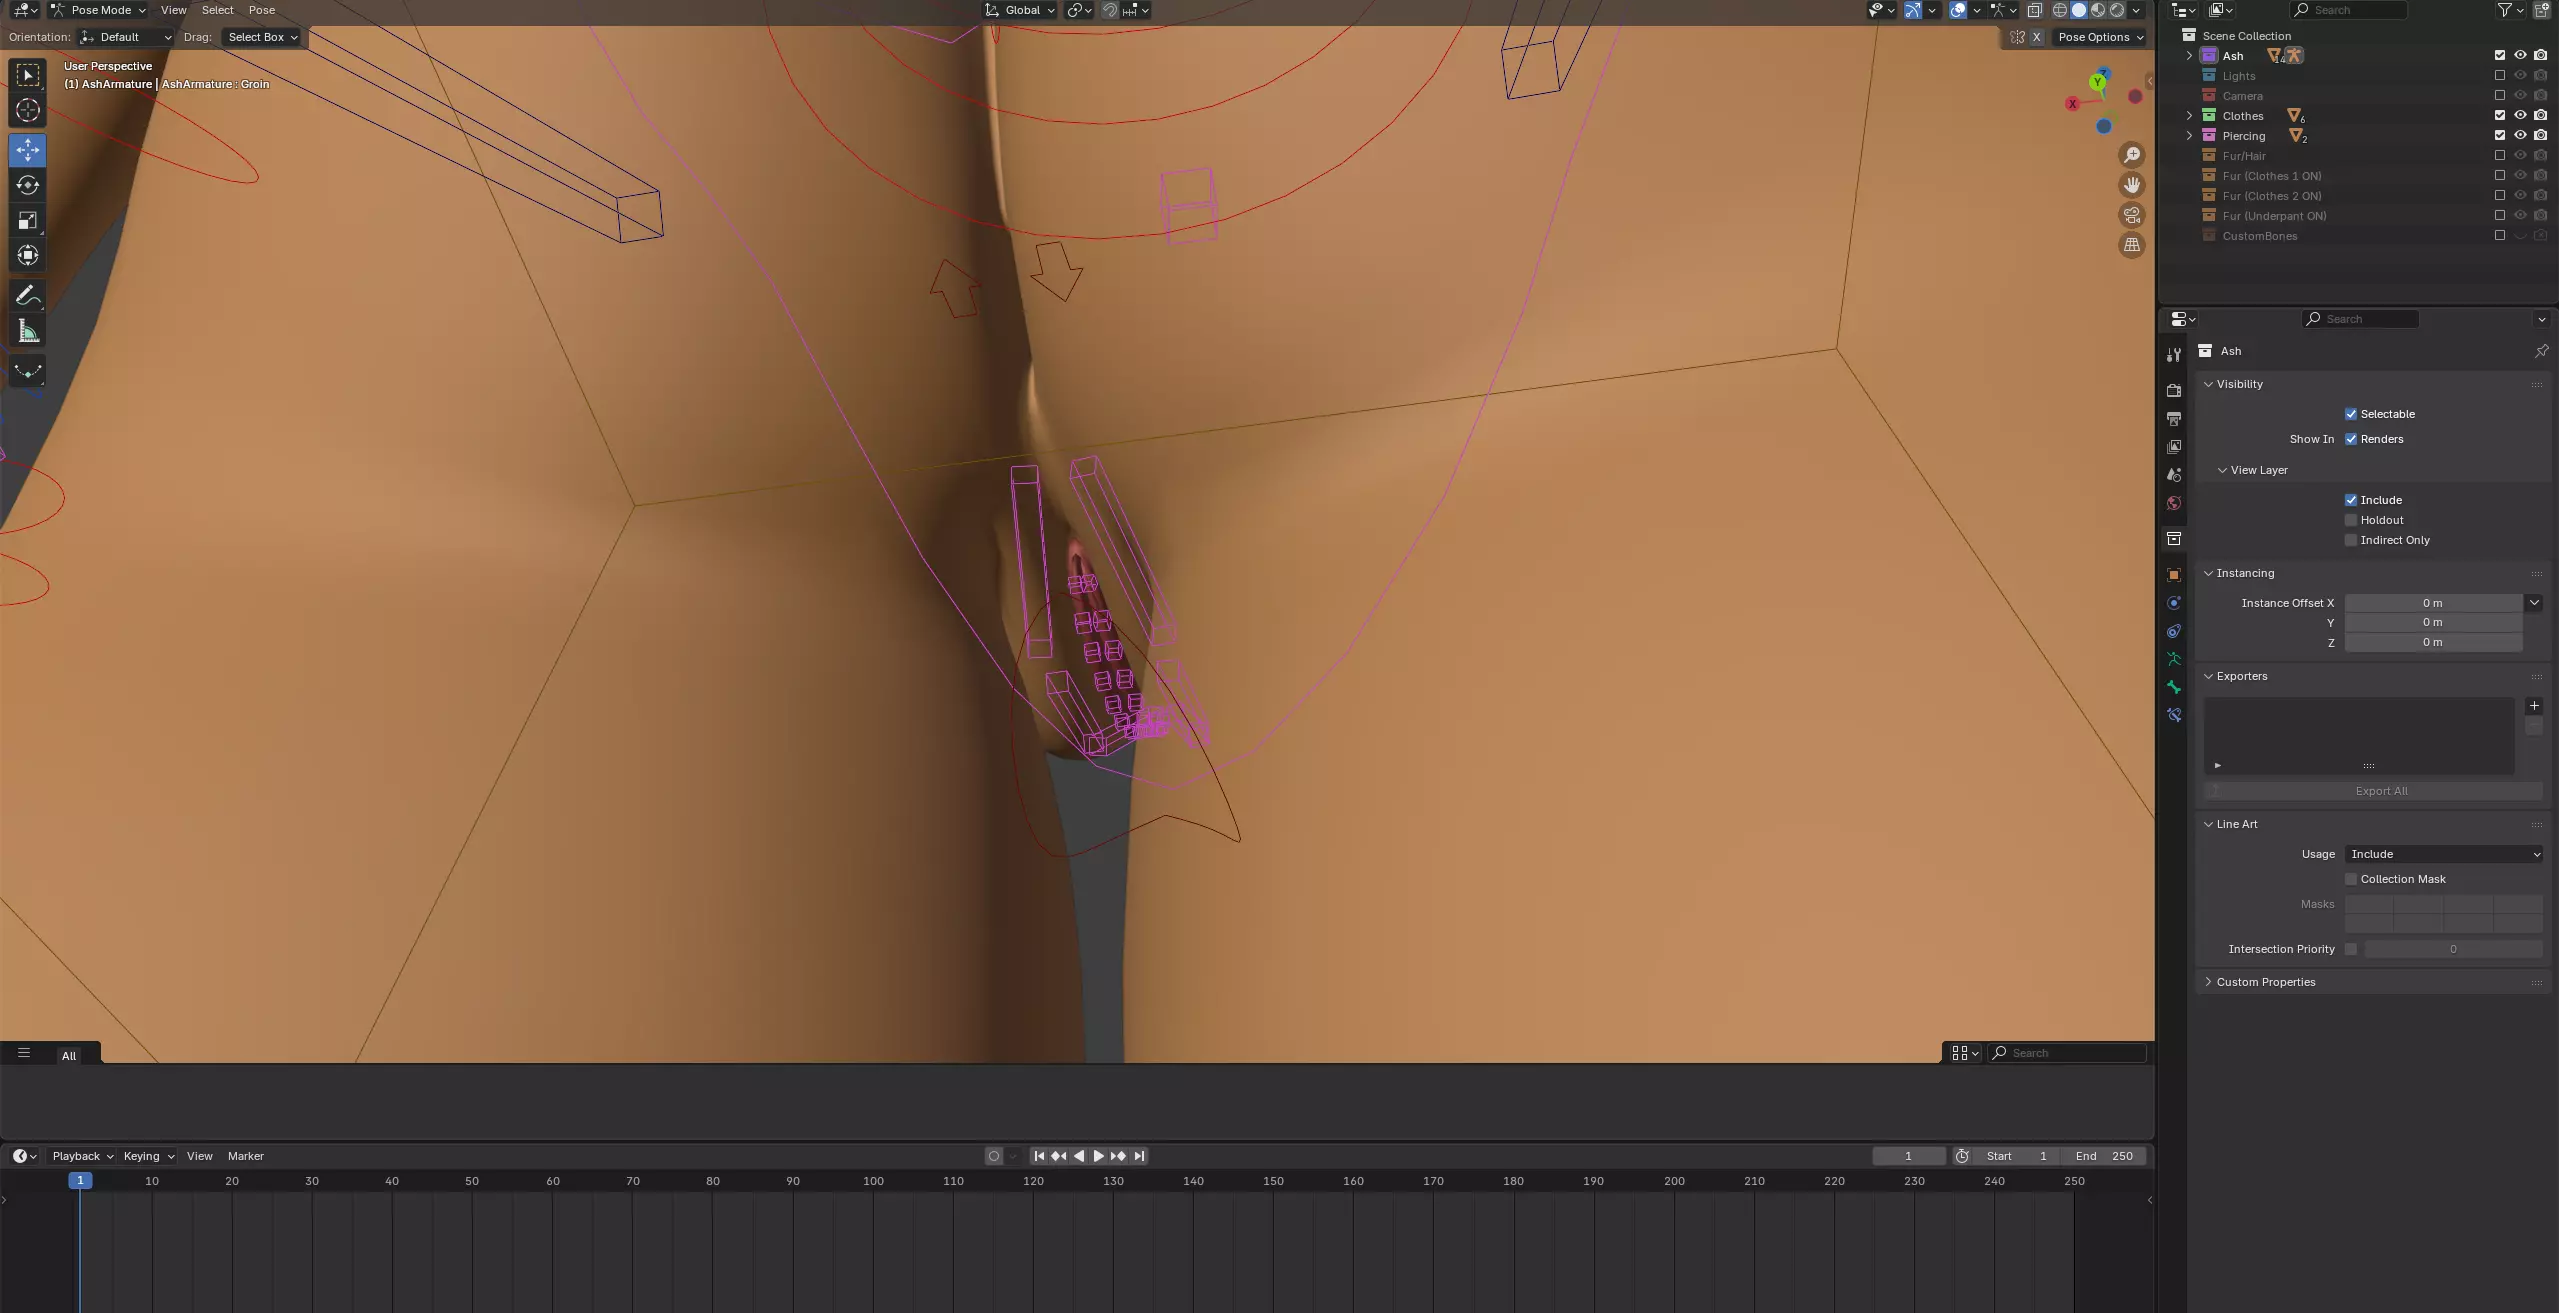Switch to perspective/orthographic grid icon

2132,245
